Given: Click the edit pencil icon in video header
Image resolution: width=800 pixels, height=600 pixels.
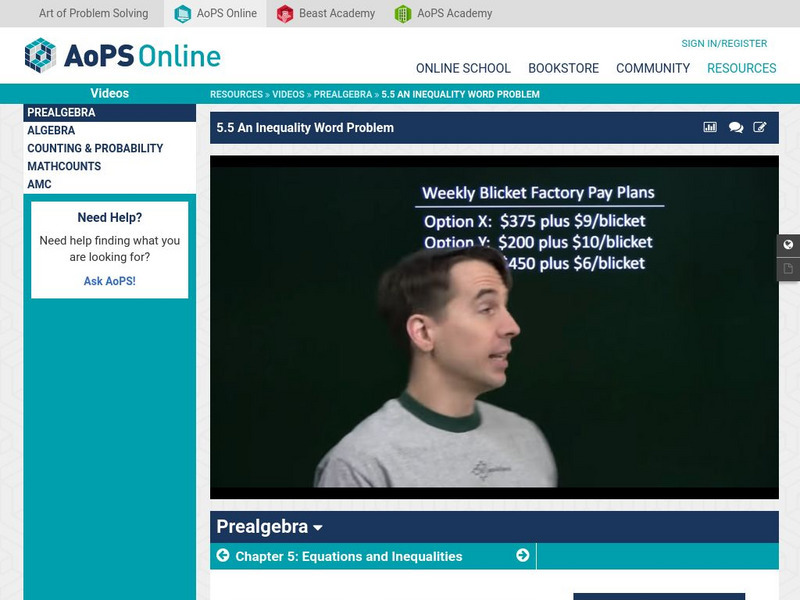Looking at the screenshot, I should (760, 127).
